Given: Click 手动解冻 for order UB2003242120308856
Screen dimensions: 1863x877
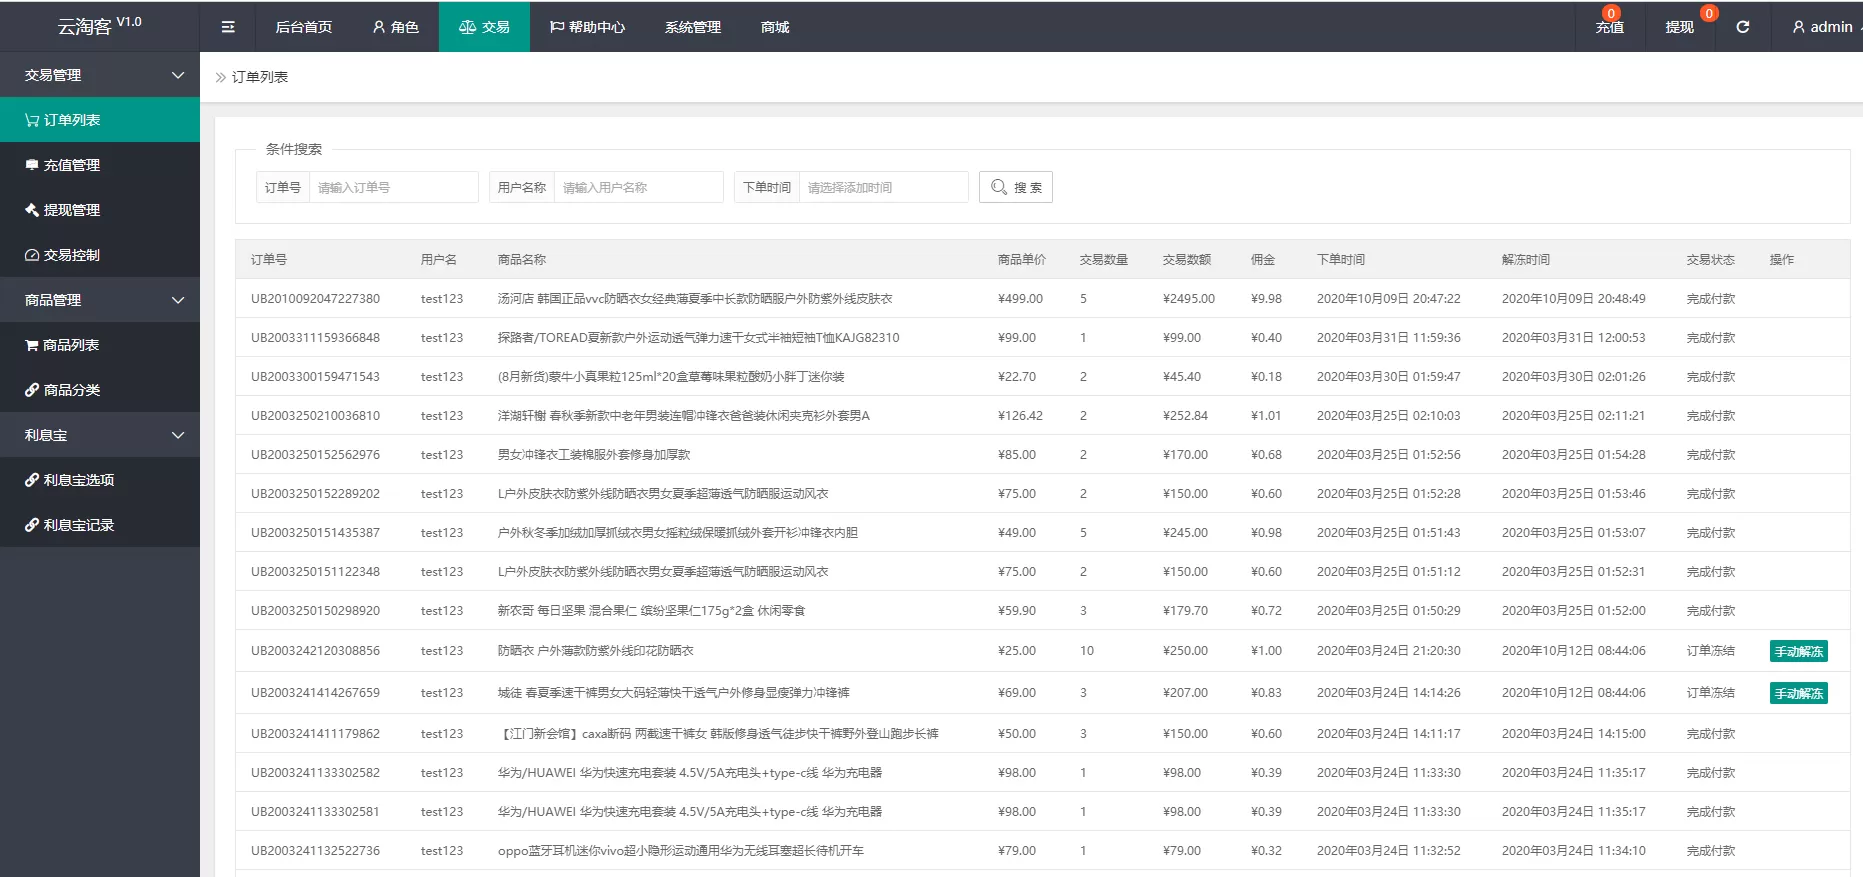Looking at the screenshot, I should pyautogui.click(x=1798, y=652).
